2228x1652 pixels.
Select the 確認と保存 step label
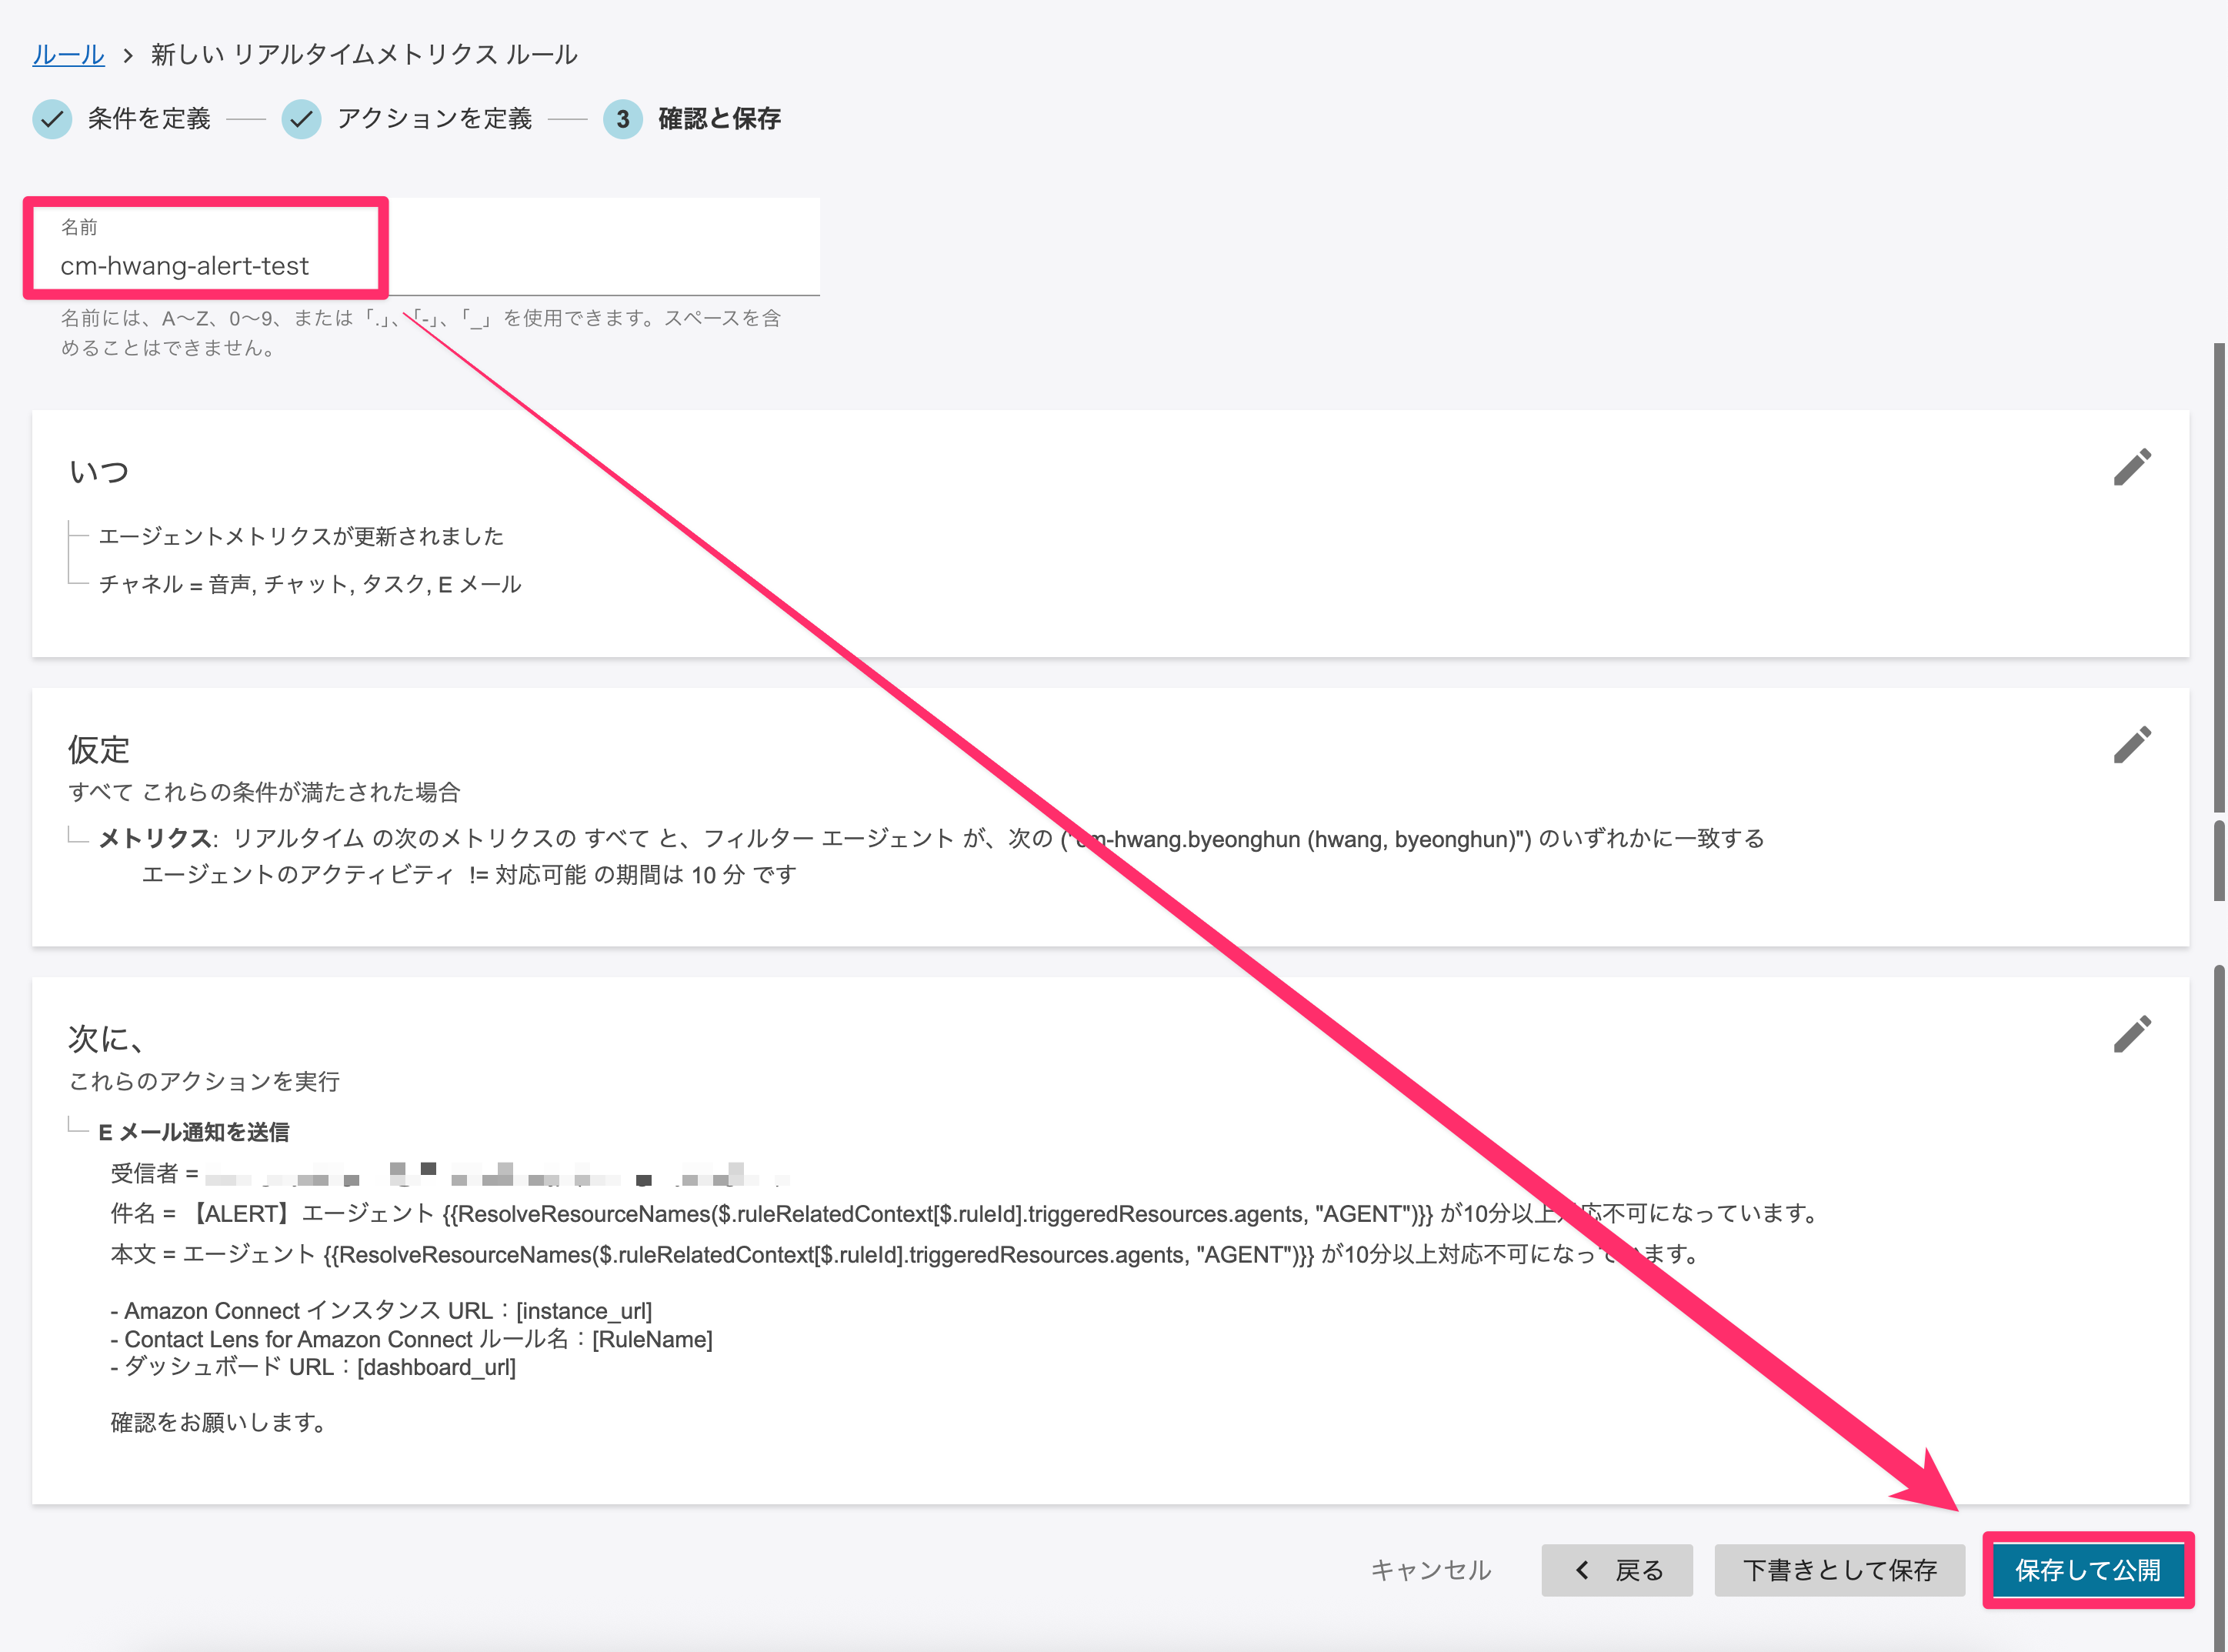[x=719, y=119]
